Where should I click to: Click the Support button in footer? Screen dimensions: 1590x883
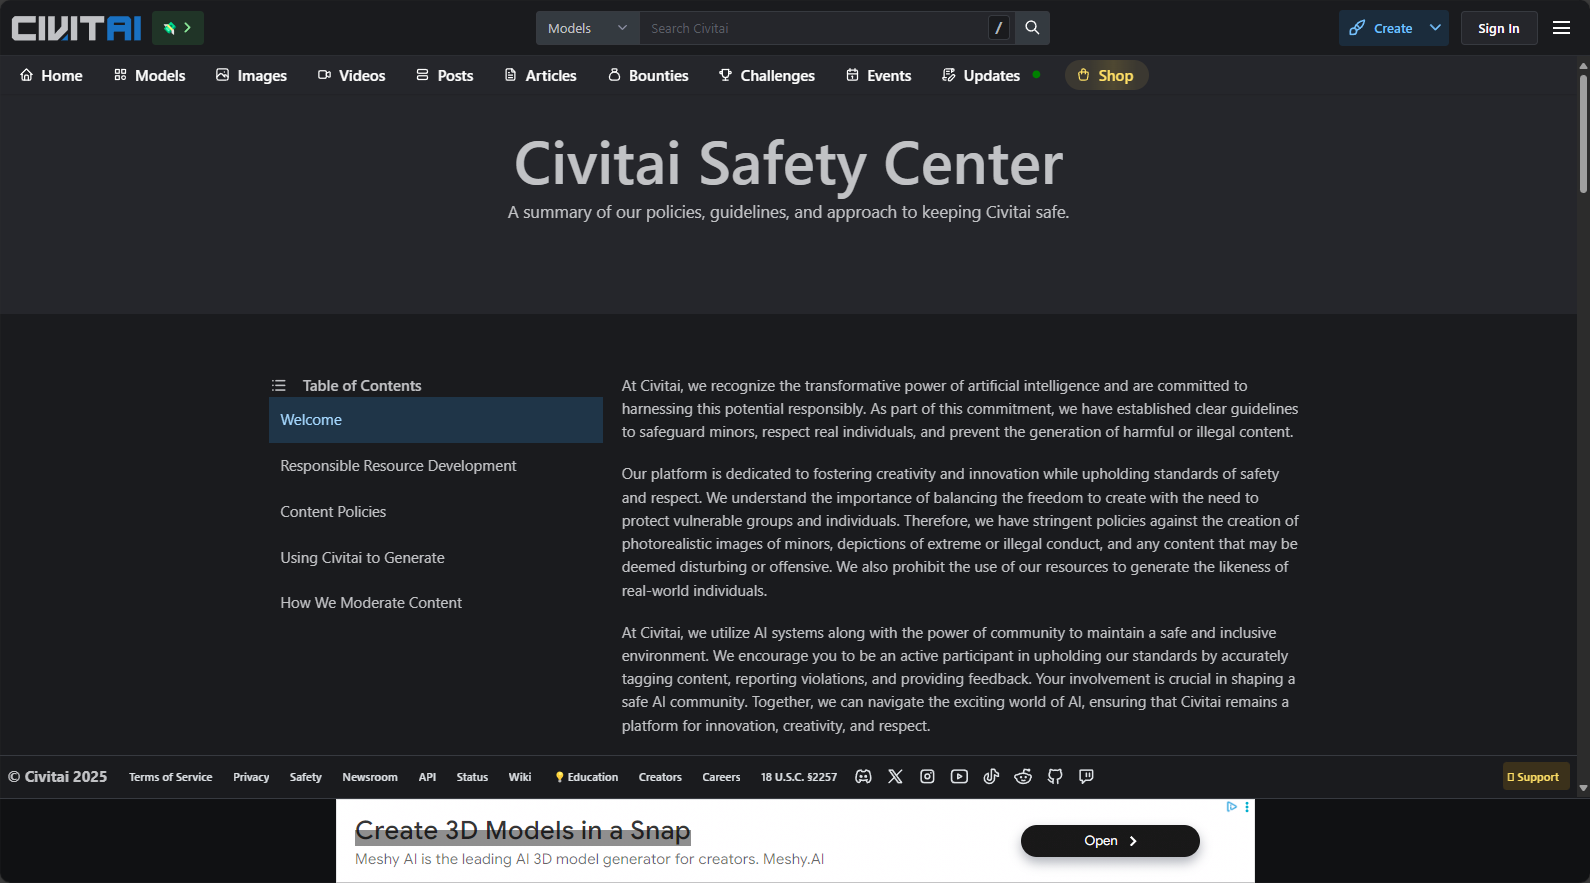tap(1535, 777)
